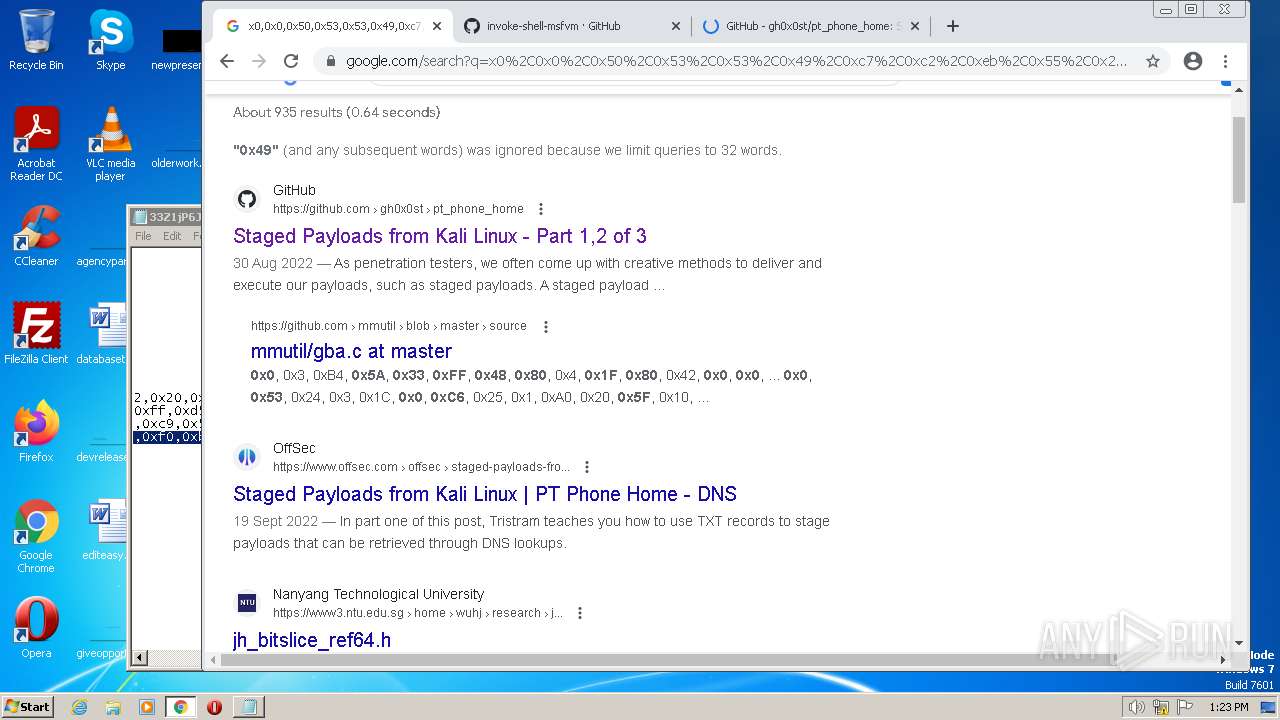Open the databaset Word document on desktop

click(x=104, y=333)
